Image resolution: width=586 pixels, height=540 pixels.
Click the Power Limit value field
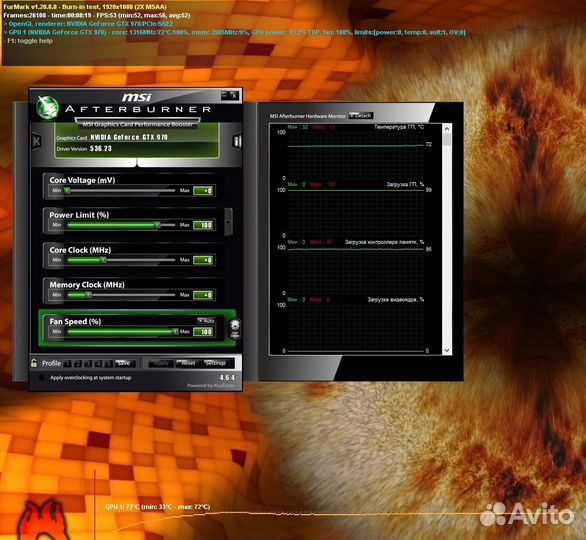click(x=203, y=225)
